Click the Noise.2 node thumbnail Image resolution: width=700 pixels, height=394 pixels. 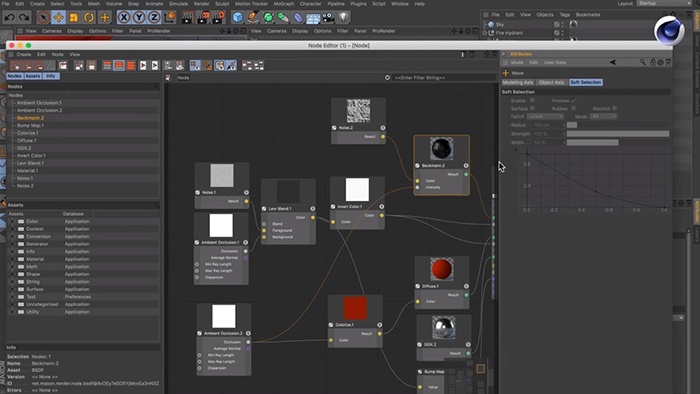tap(358, 111)
